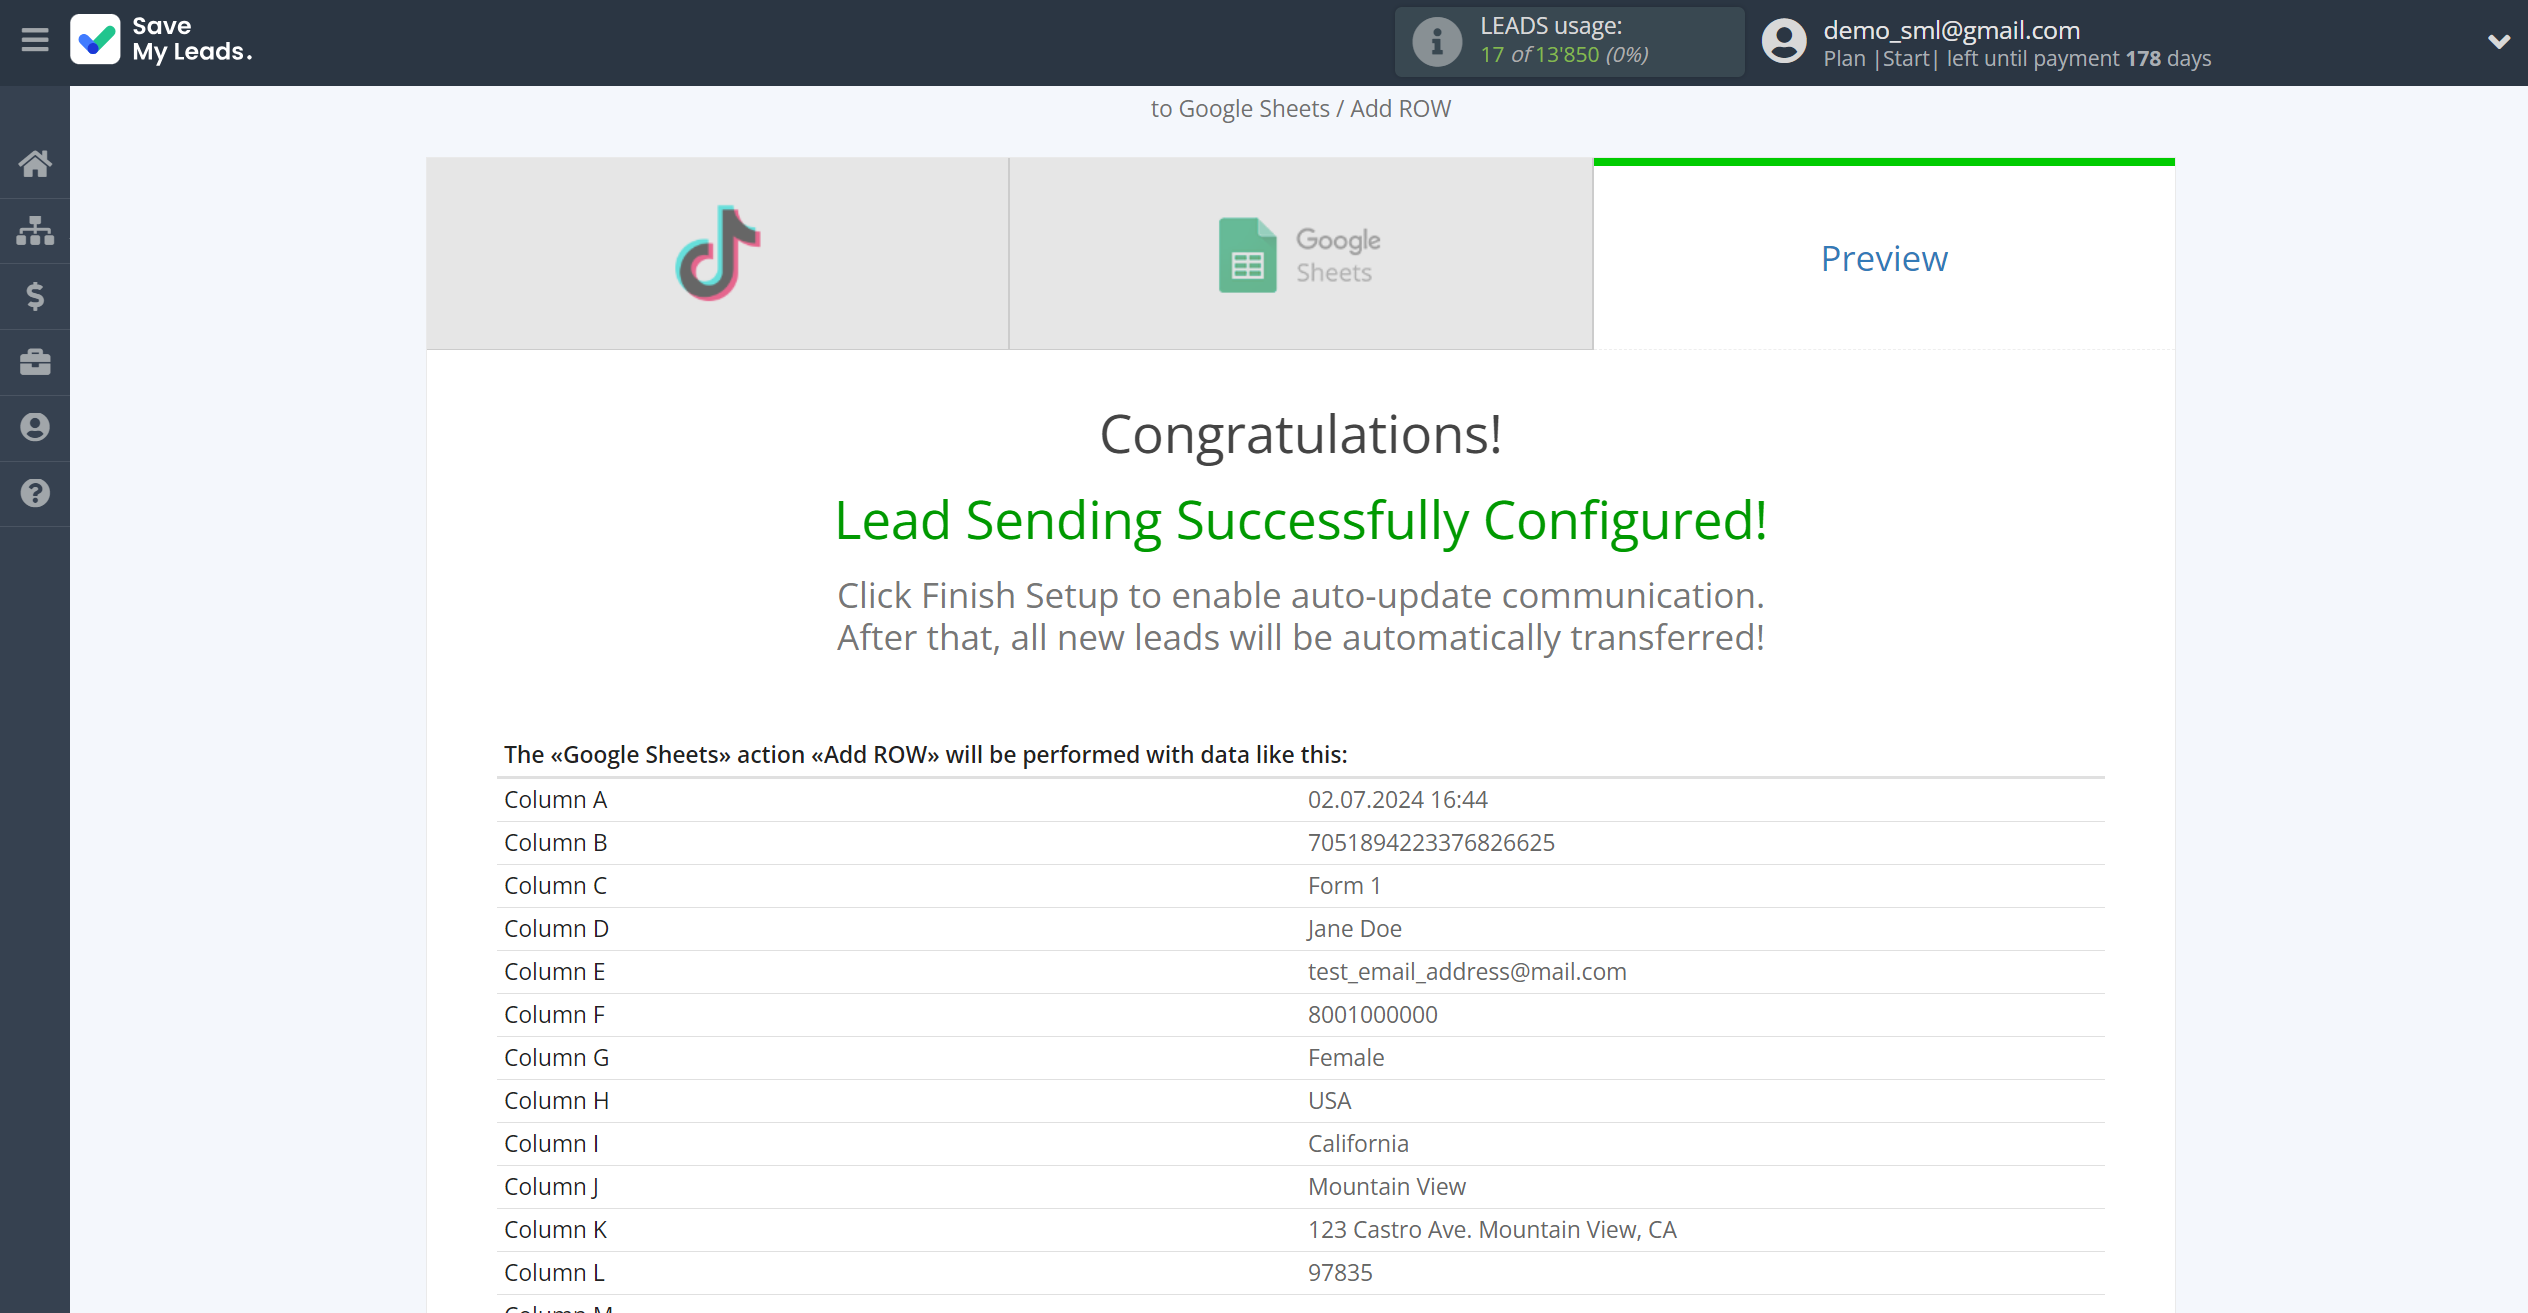This screenshot has height=1313, width=2528.
Task: Open the briefcase sidebar icon
Action: (35, 362)
